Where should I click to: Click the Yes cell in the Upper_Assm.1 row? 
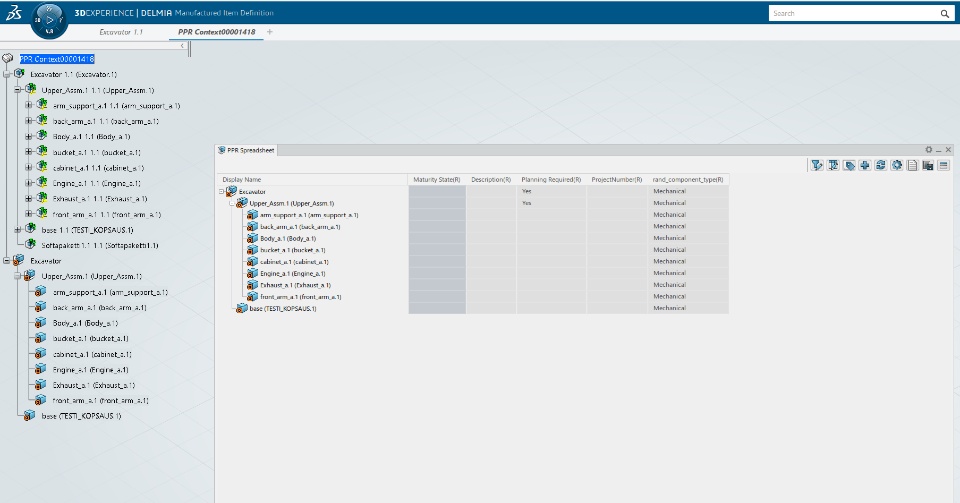click(x=551, y=203)
